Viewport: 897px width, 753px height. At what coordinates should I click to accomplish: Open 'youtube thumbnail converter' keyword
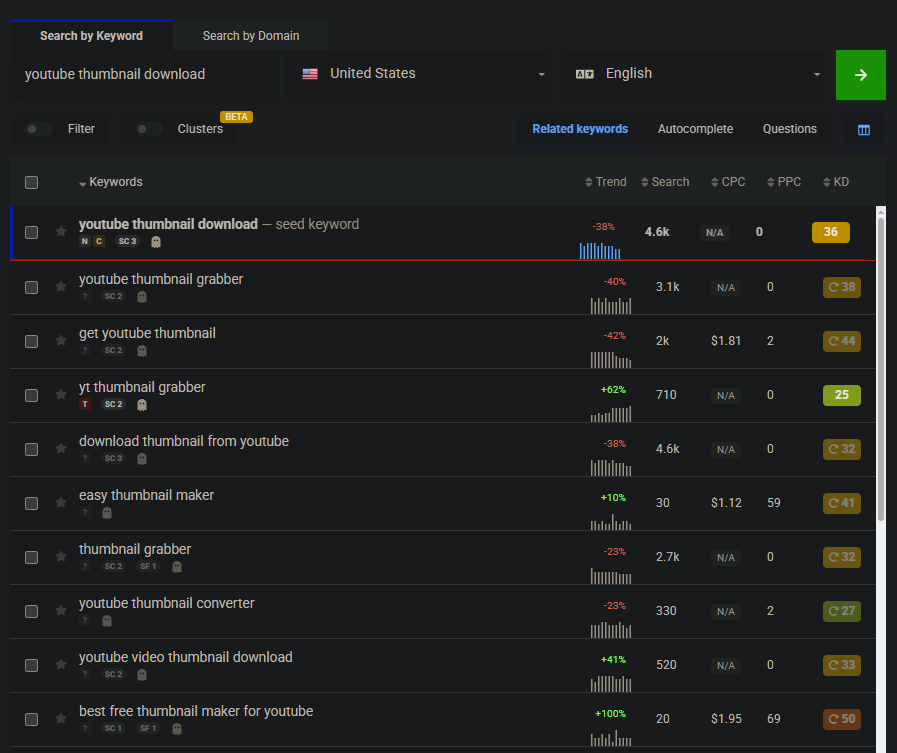tap(167, 603)
